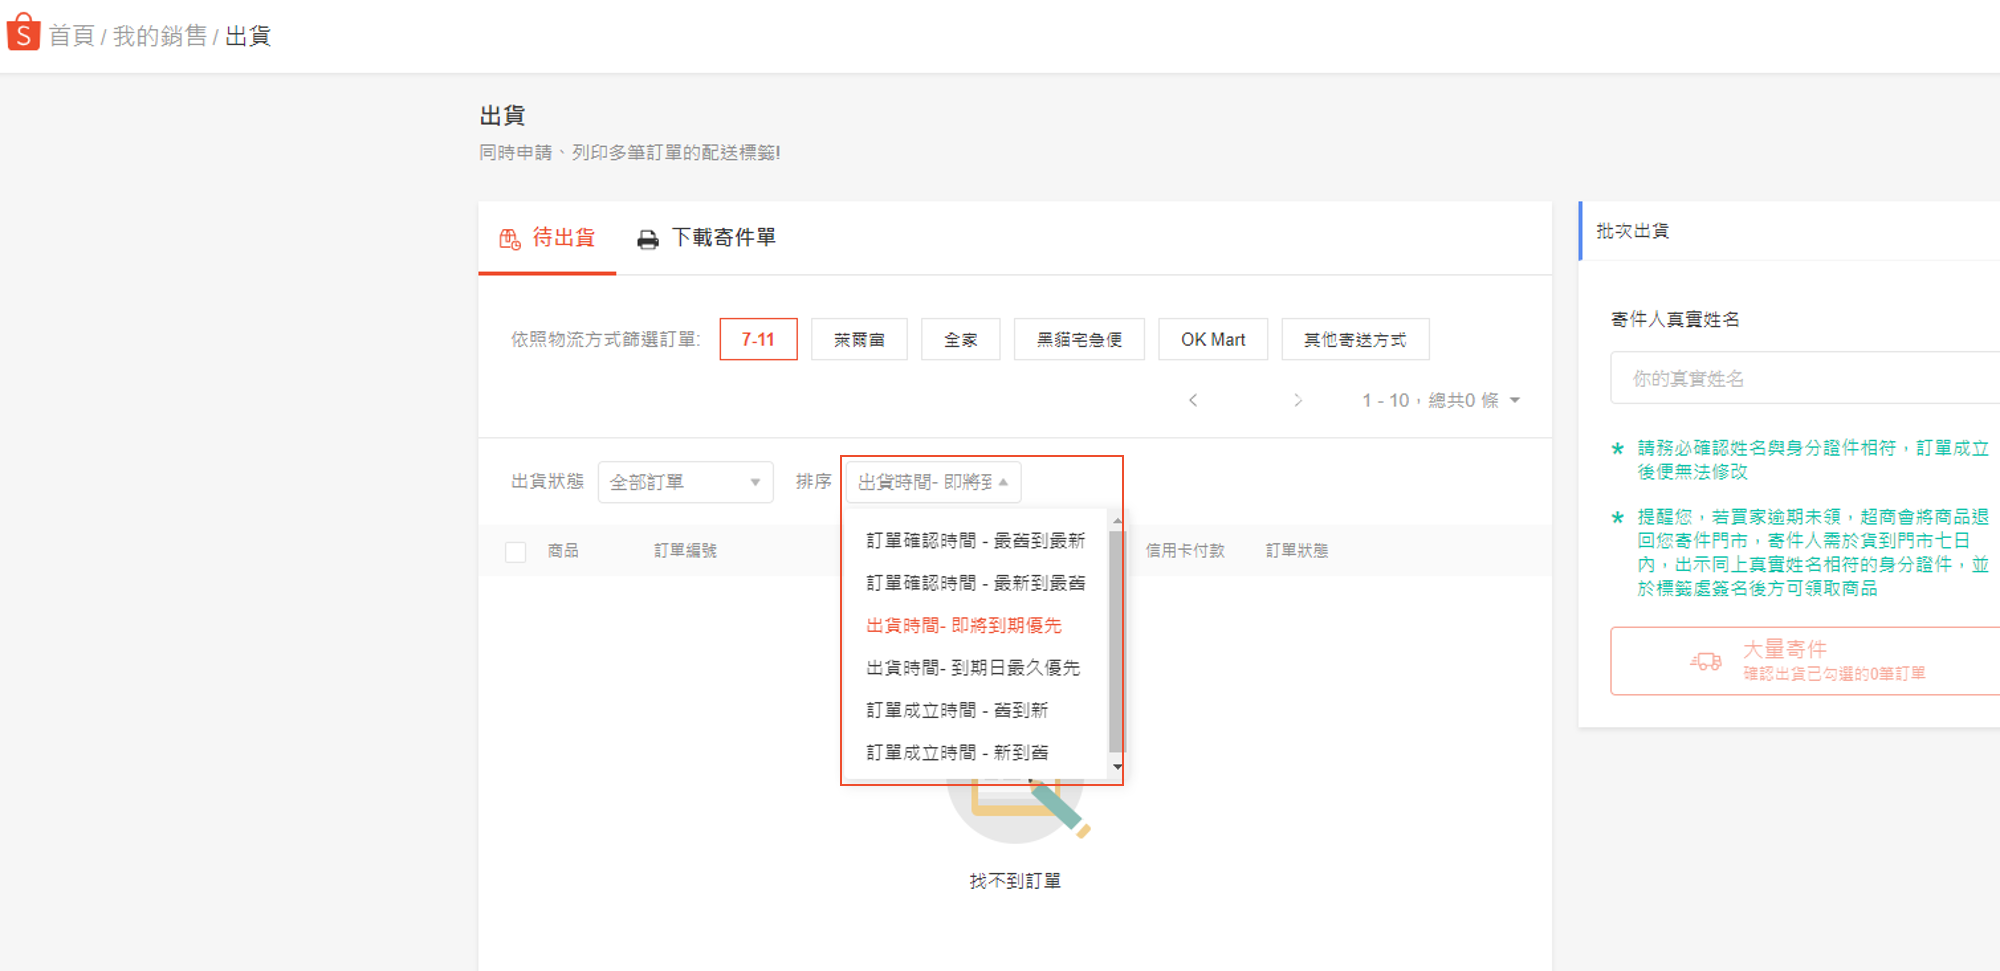Select 訂單確認時間 - 最舊到最新 option
This screenshot has width=2000, height=971.
tap(975, 541)
